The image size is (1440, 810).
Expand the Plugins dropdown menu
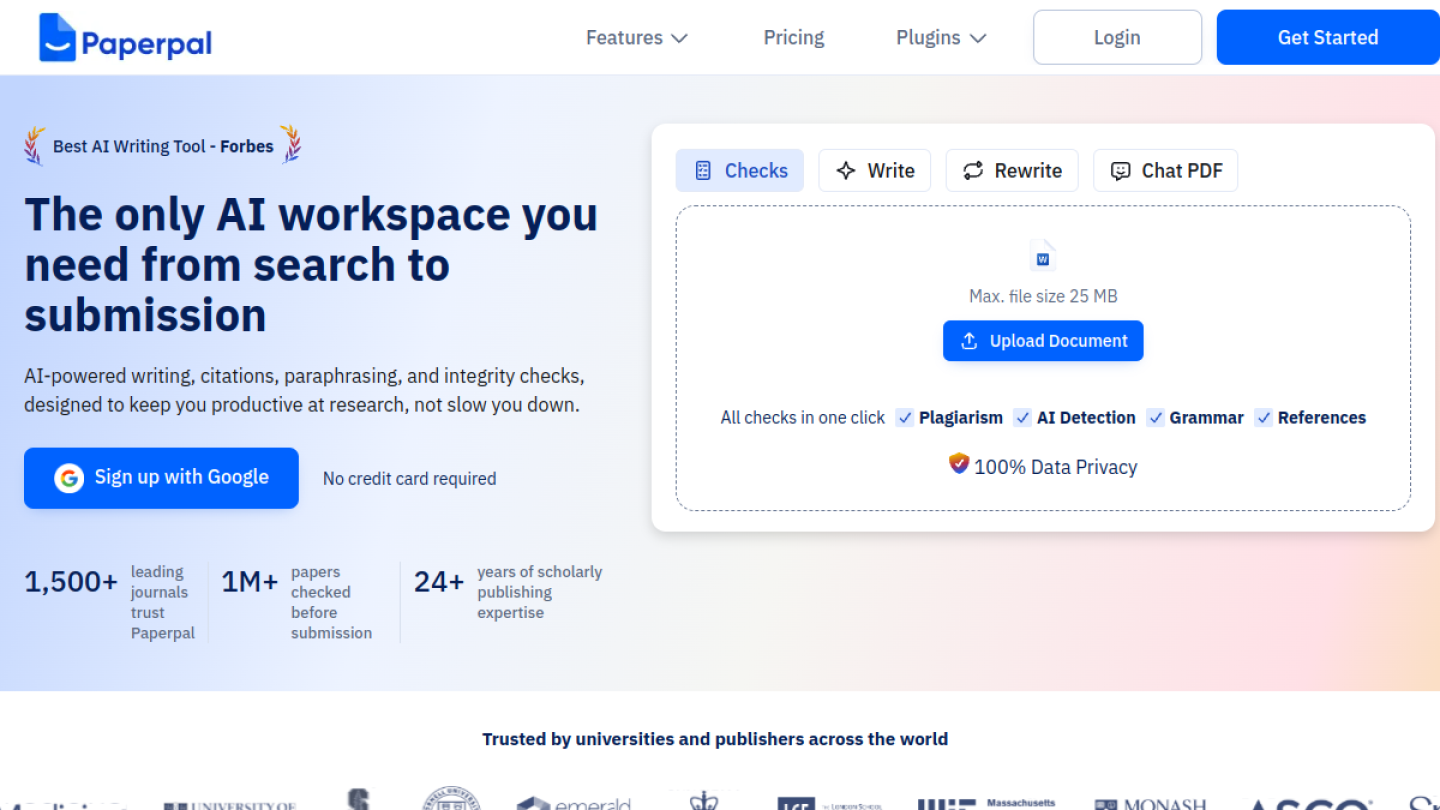(x=941, y=38)
